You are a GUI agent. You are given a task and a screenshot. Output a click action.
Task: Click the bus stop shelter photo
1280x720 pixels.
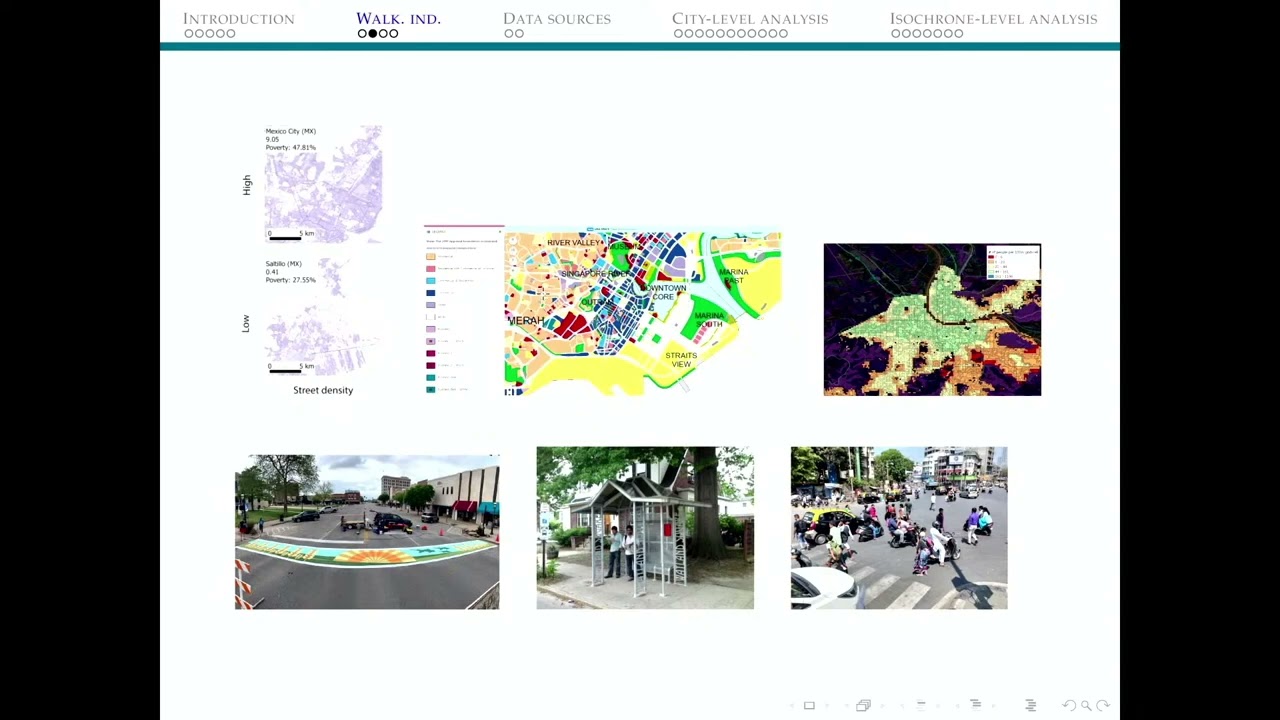click(x=645, y=528)
